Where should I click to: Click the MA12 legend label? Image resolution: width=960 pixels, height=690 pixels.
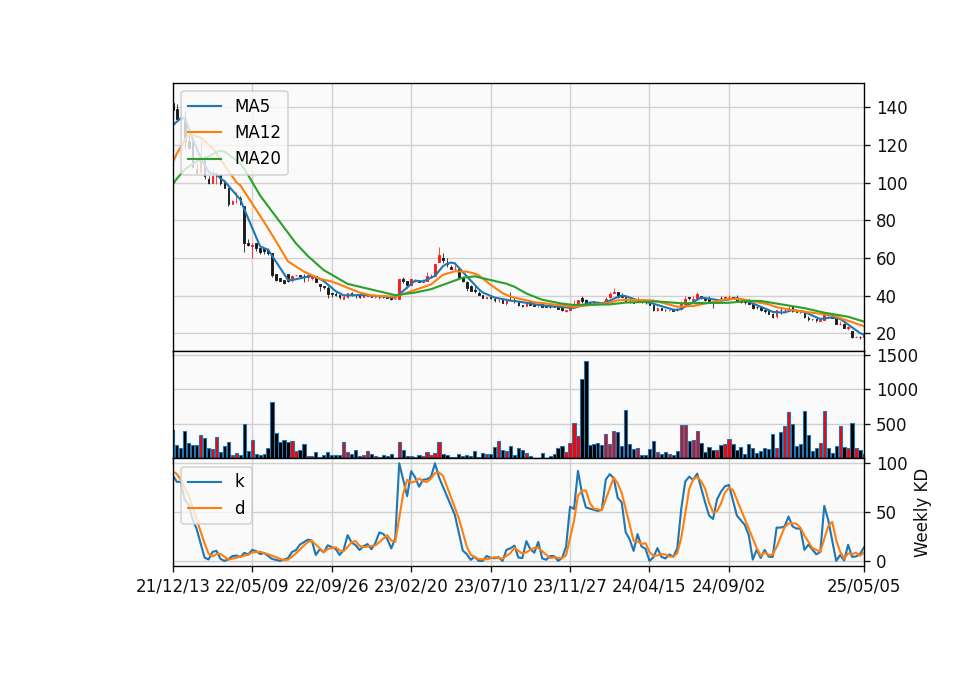(x=257, y=132)
